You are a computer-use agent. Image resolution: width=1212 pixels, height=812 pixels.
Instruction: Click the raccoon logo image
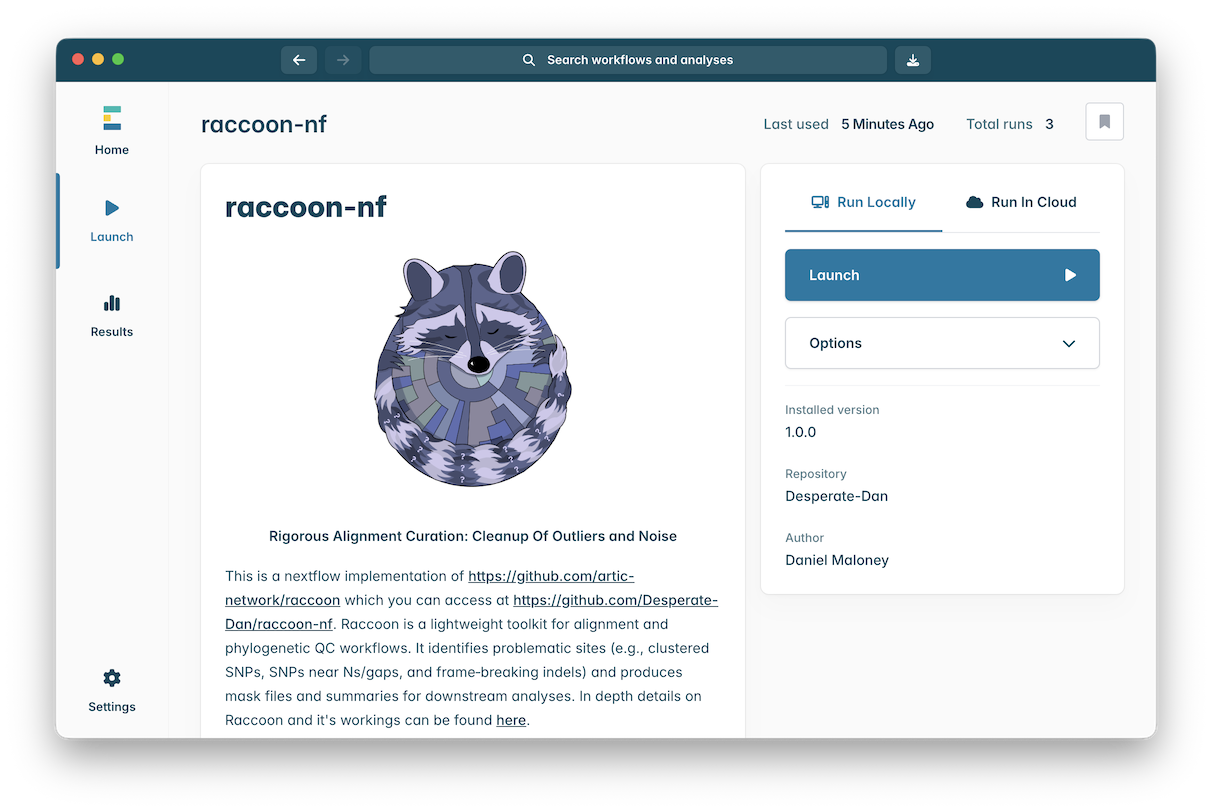click(472, 369)
